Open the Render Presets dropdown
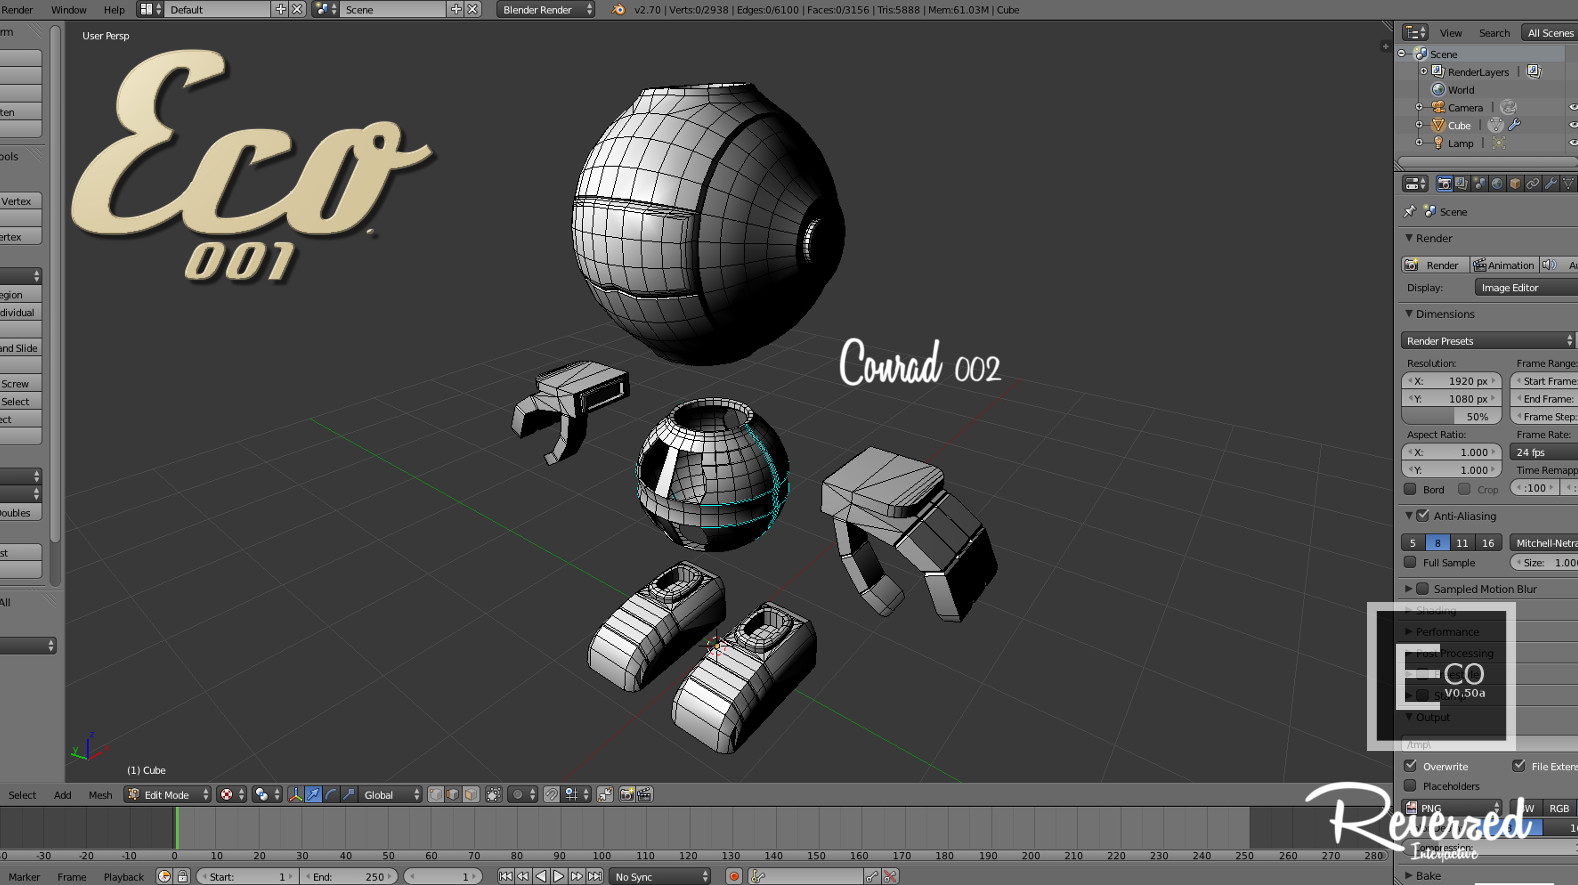The image size is (1578, 885). coord(1488,340)
